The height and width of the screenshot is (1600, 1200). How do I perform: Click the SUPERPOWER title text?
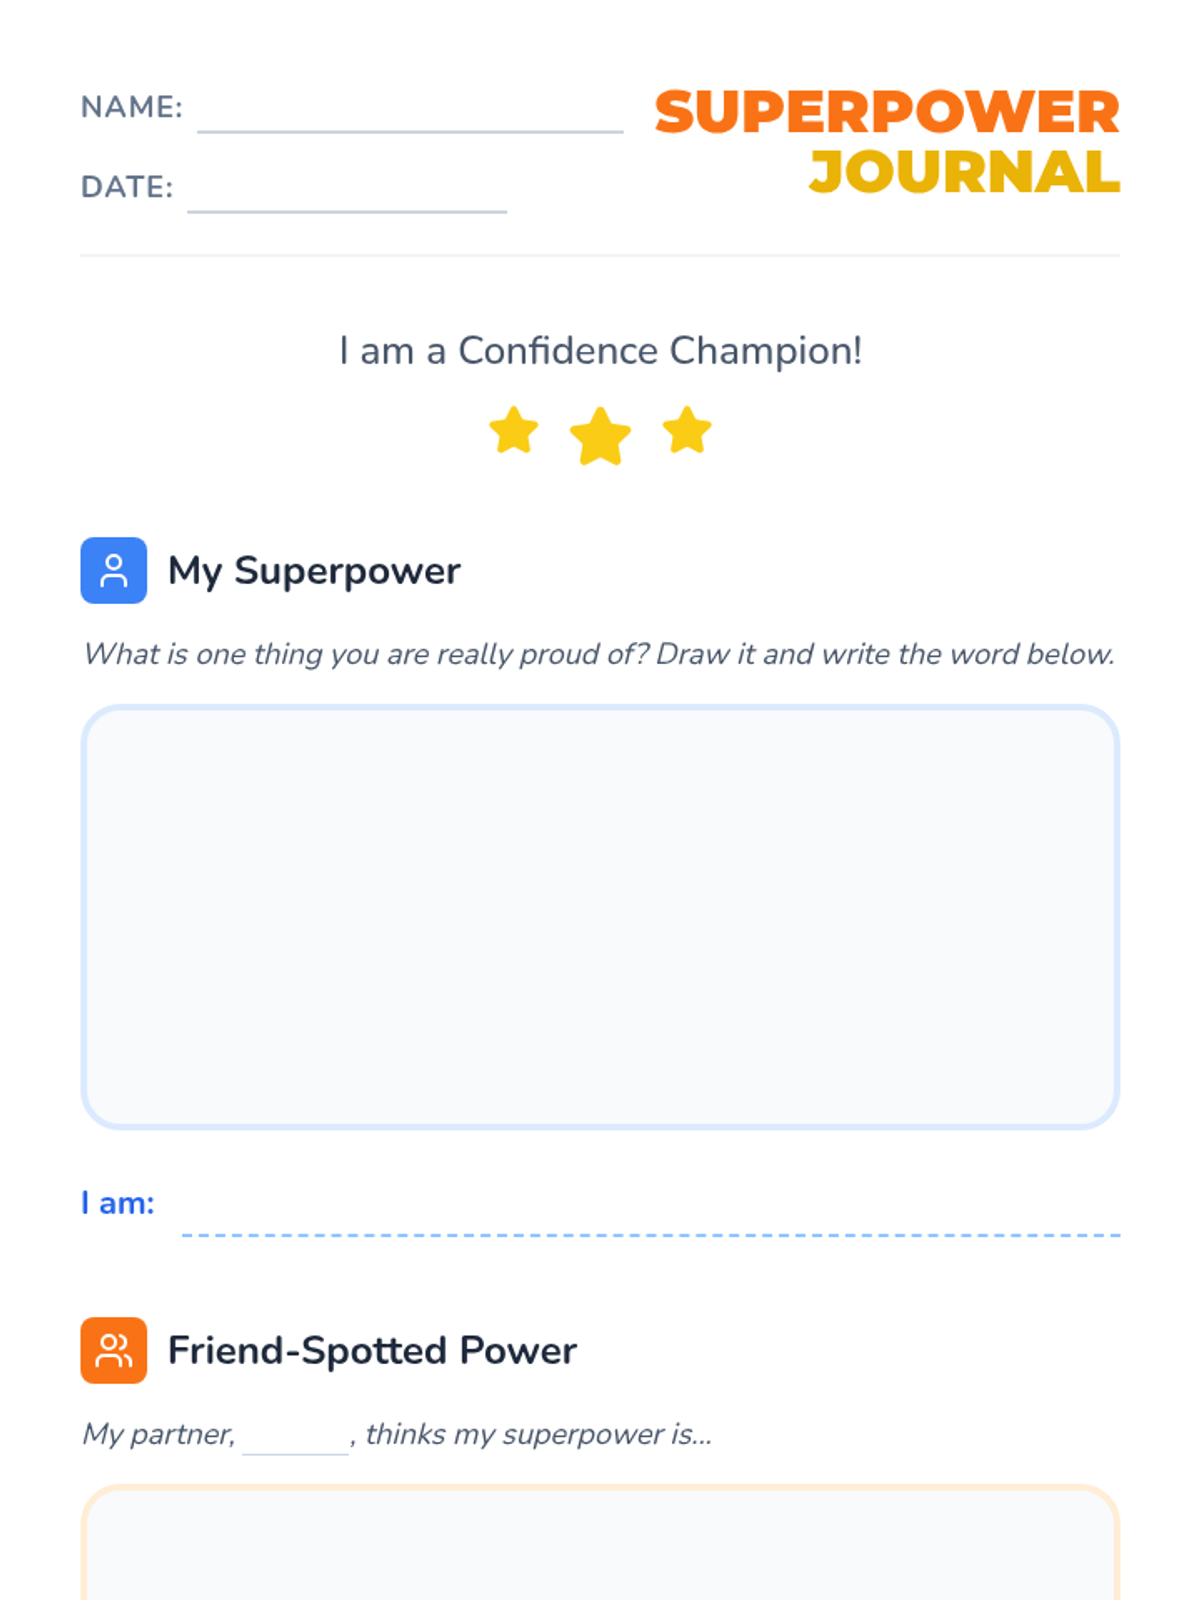tap(887, 112)
